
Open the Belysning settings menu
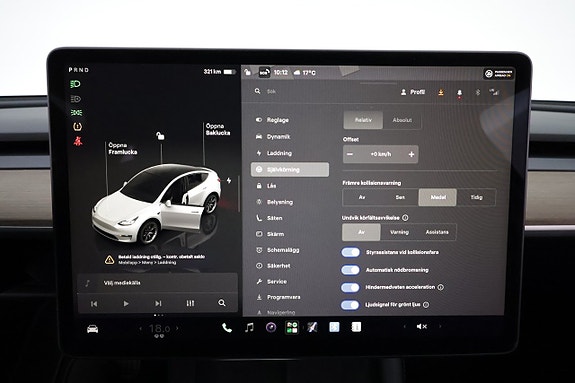click(274, 202)
